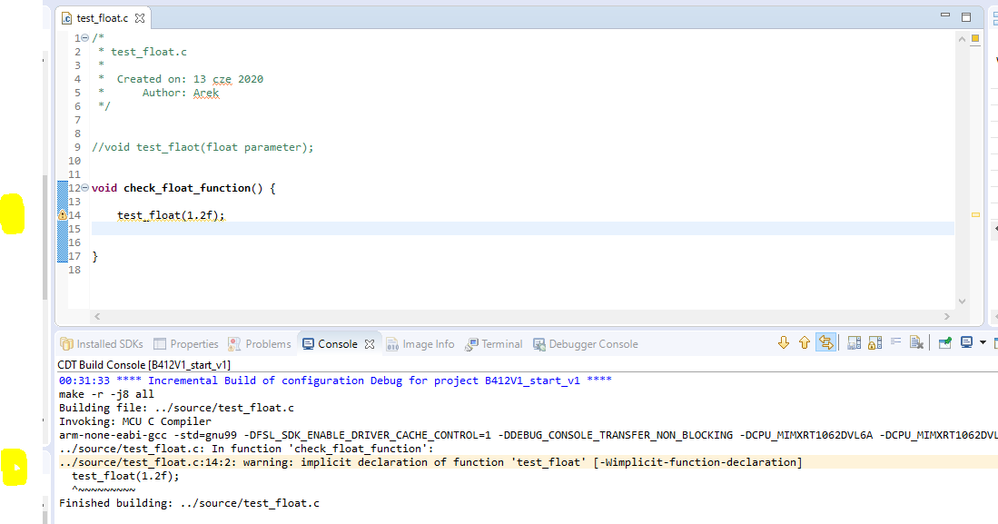Place cursor on highlighted line 15
The height and width of the screenshot is (524, 998).
coord(523,229)
